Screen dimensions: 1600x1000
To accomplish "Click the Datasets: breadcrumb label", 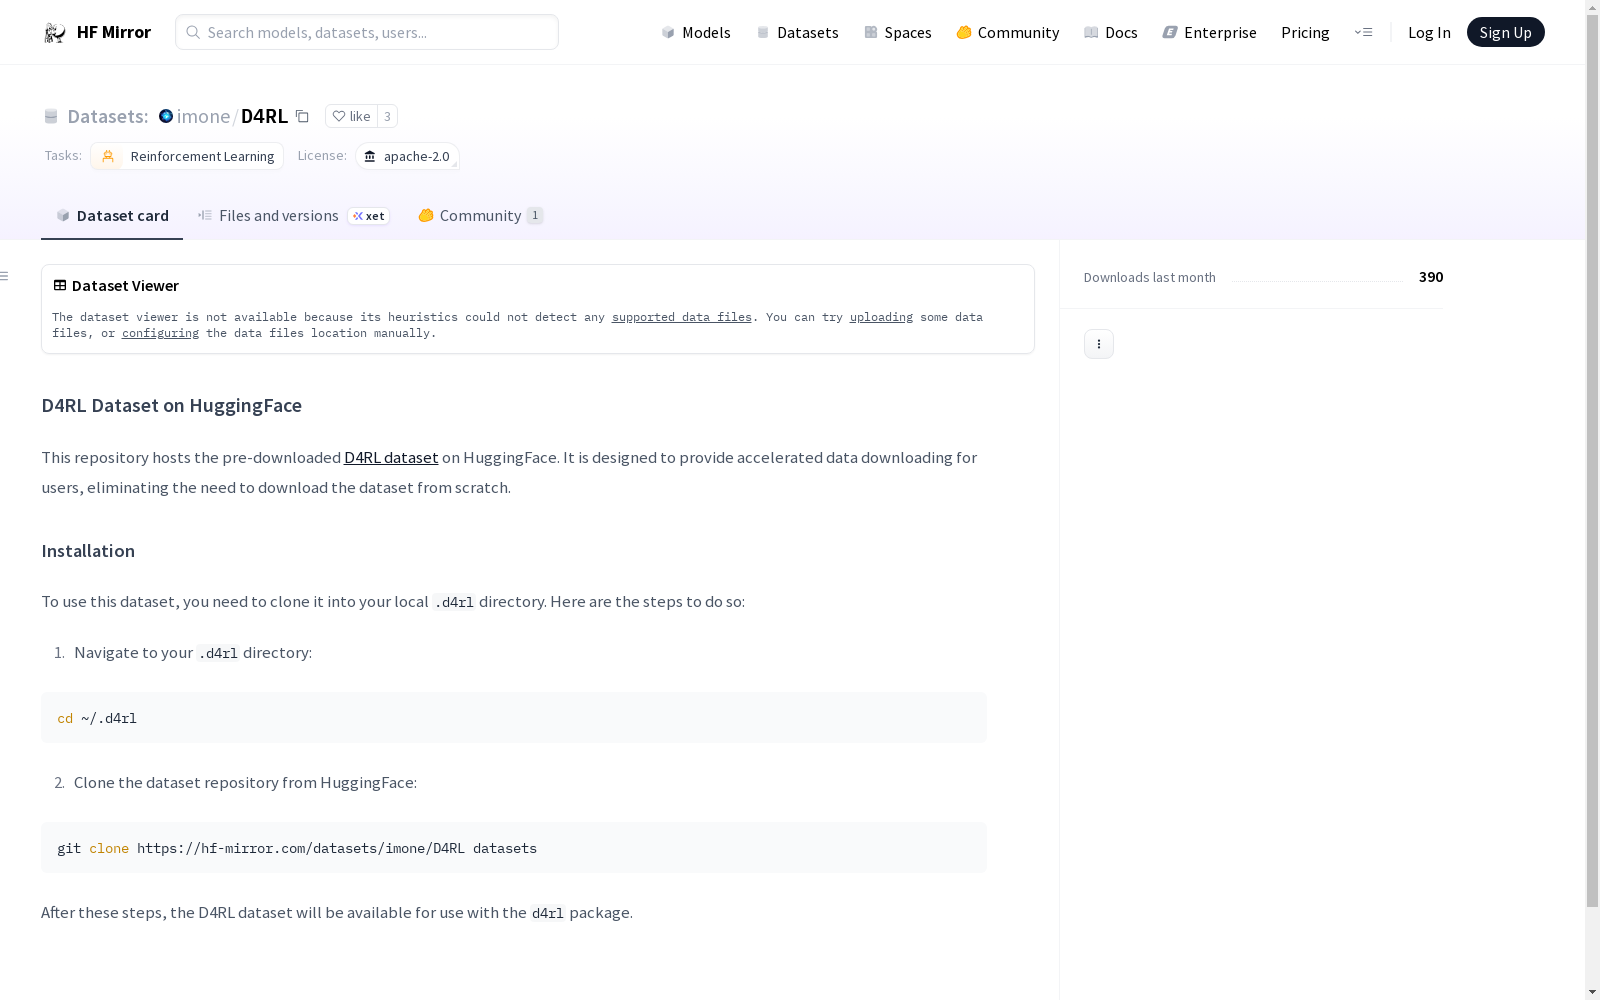I will click(107, 116).
